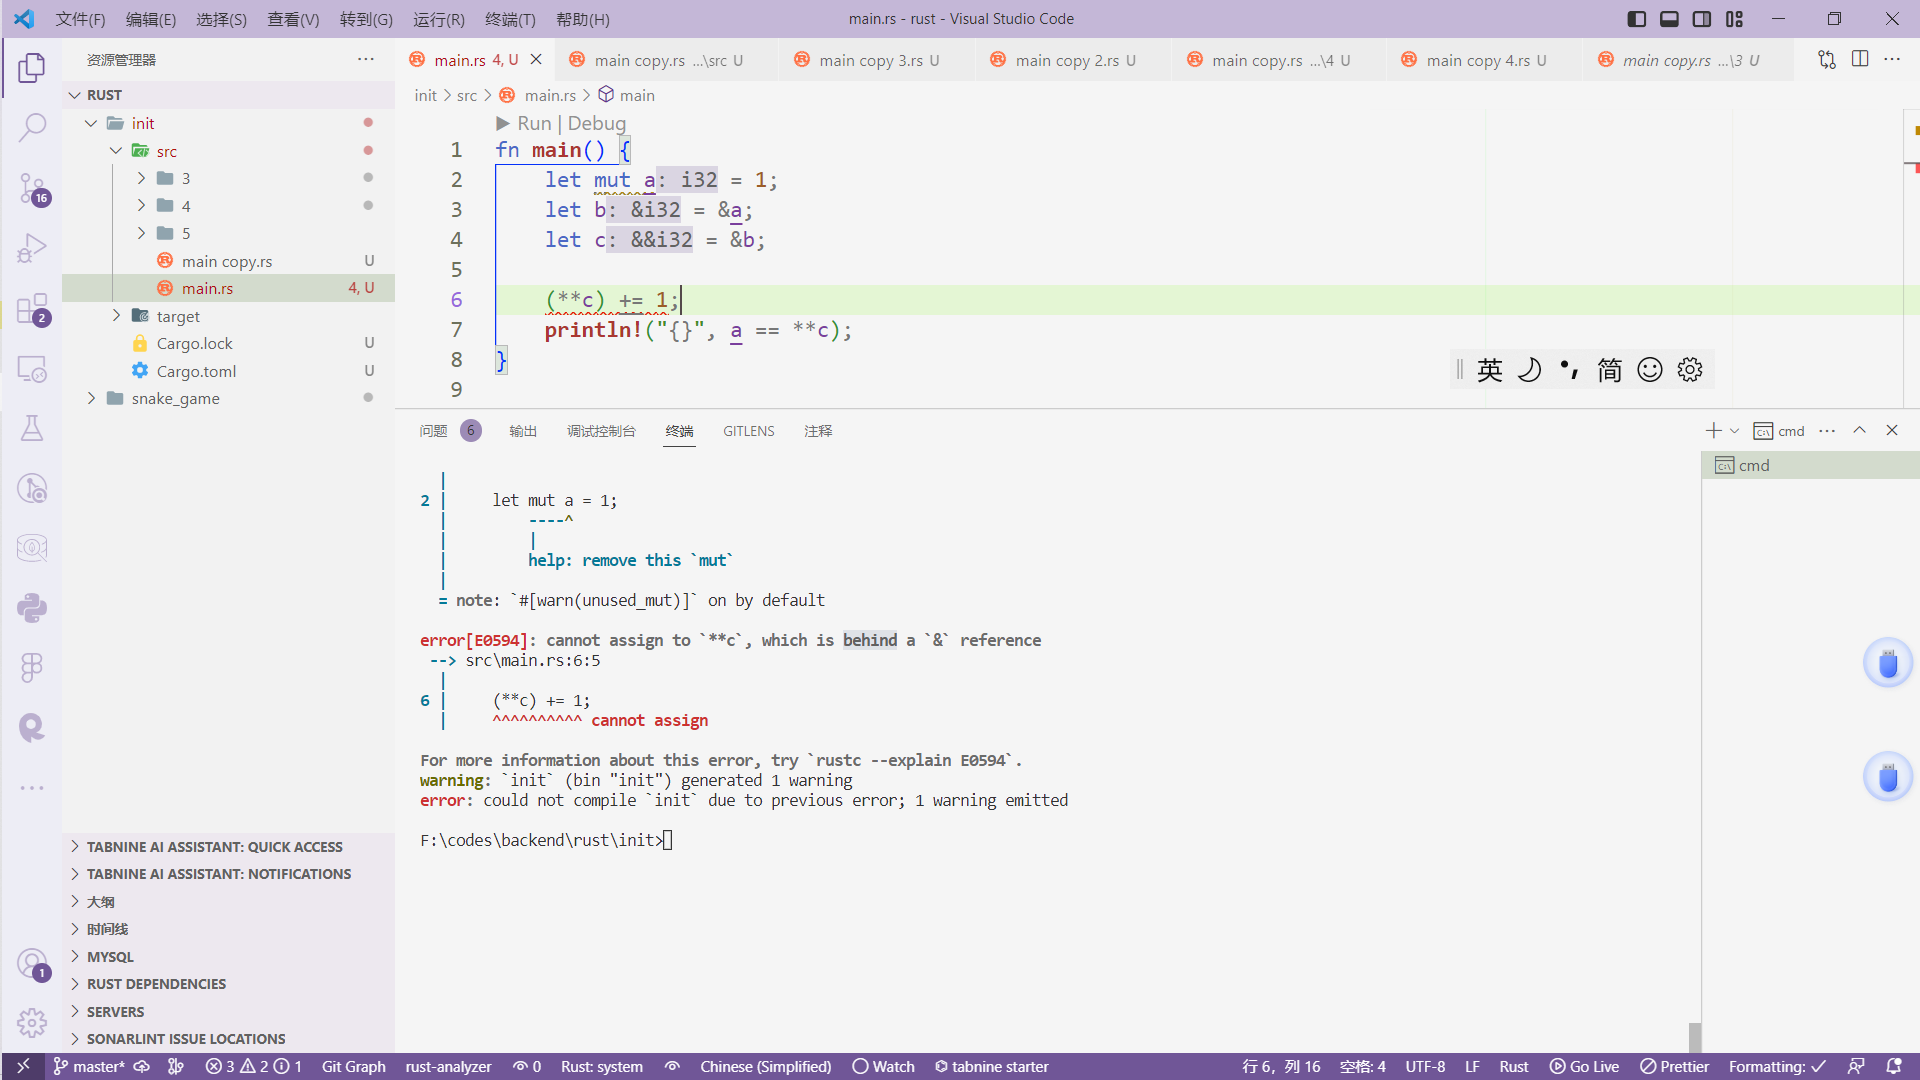Open Source Control view with 16 changes
Screen dimensions: 1920x1080
click(32, 188)
